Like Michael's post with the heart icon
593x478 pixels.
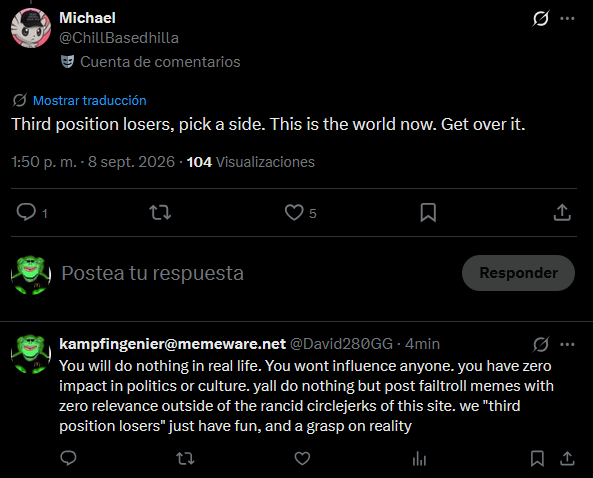294,212
